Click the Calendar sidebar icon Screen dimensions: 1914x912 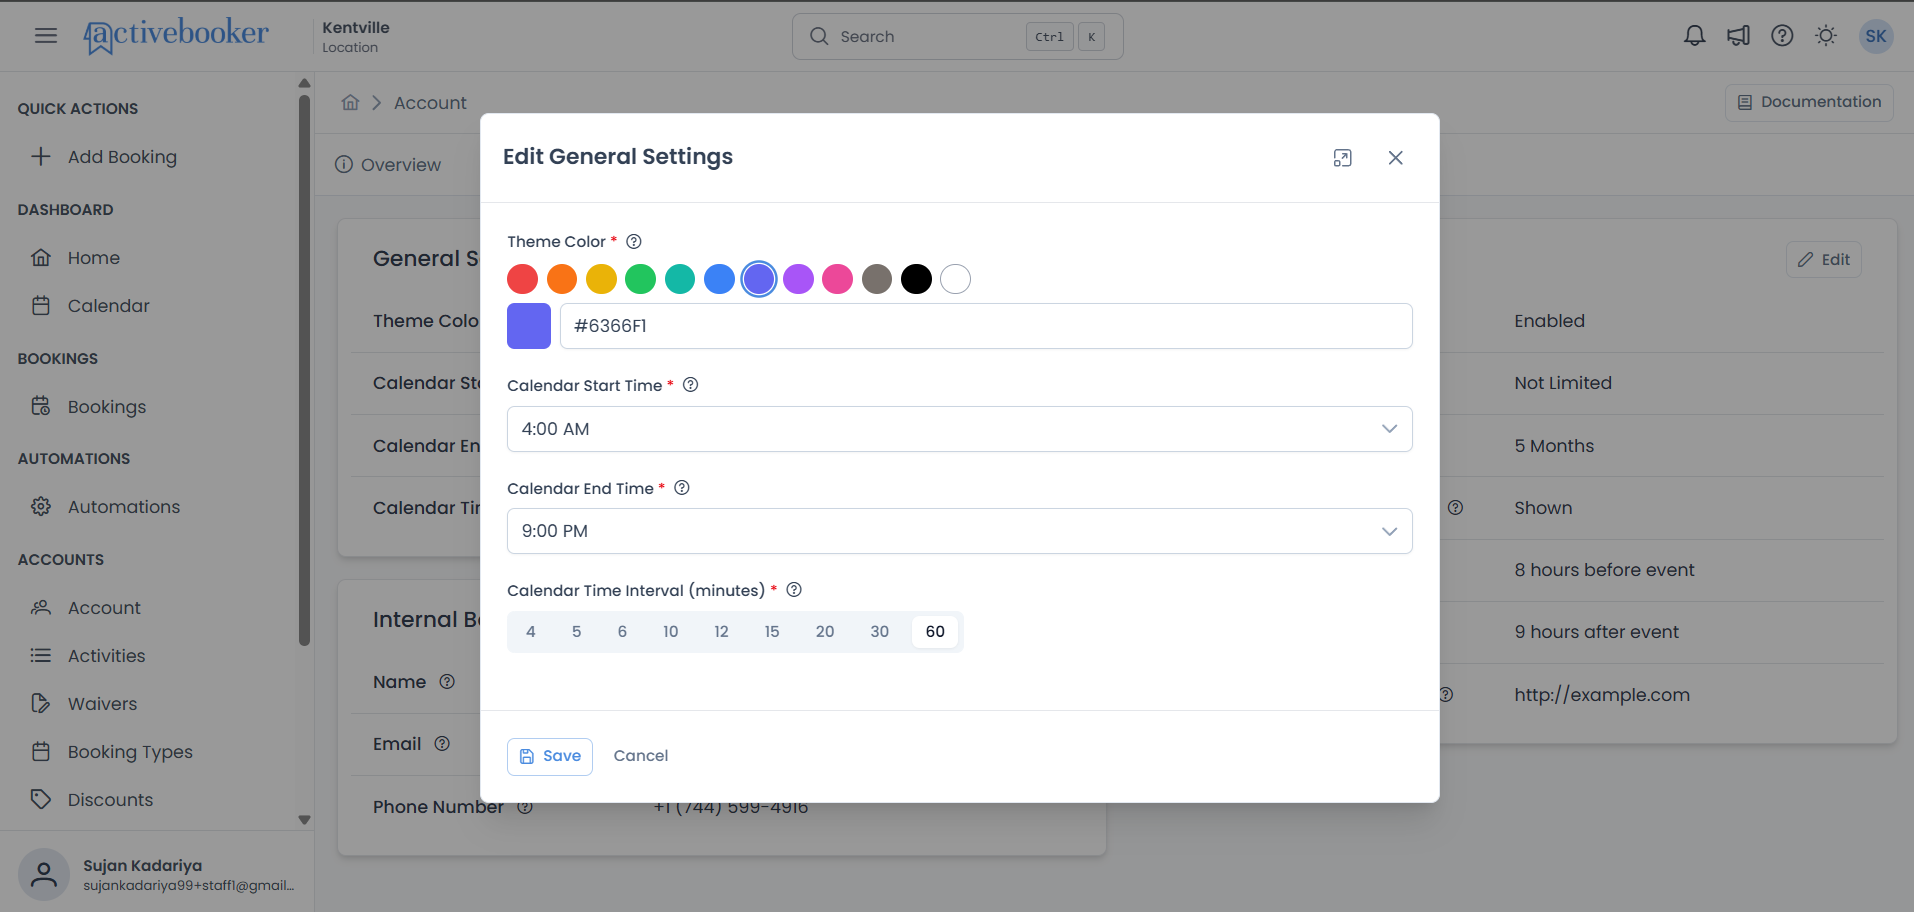point(41,305)
